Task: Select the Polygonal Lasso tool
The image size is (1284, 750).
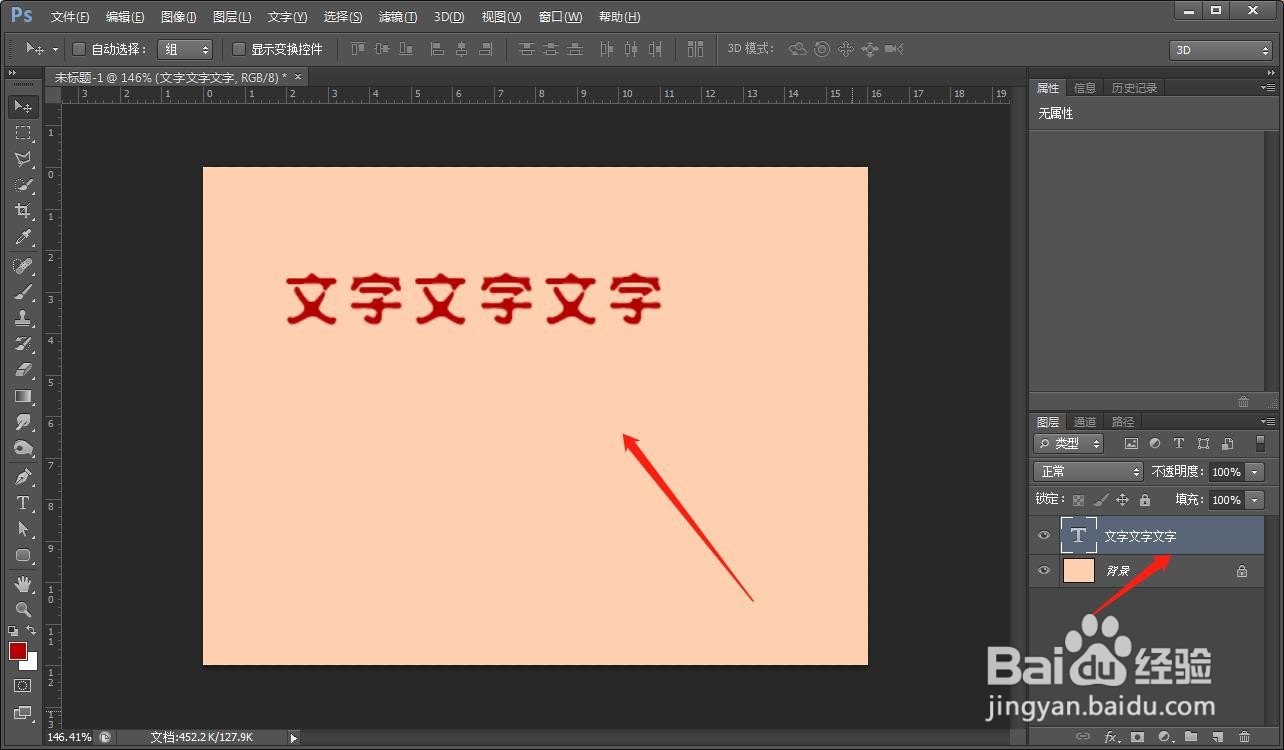Action: [23, 158]
